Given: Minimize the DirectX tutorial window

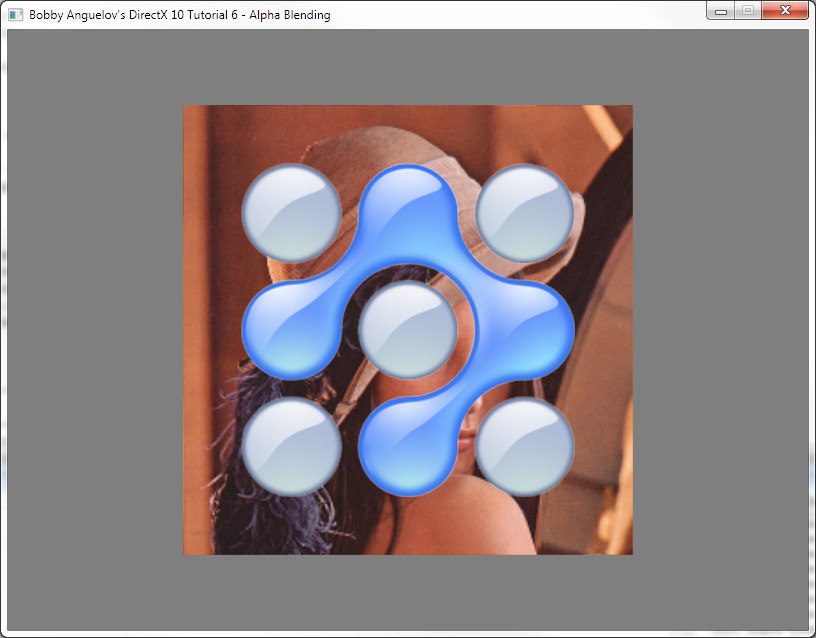Looking at the screenshot, I should (x=721, y=11).
